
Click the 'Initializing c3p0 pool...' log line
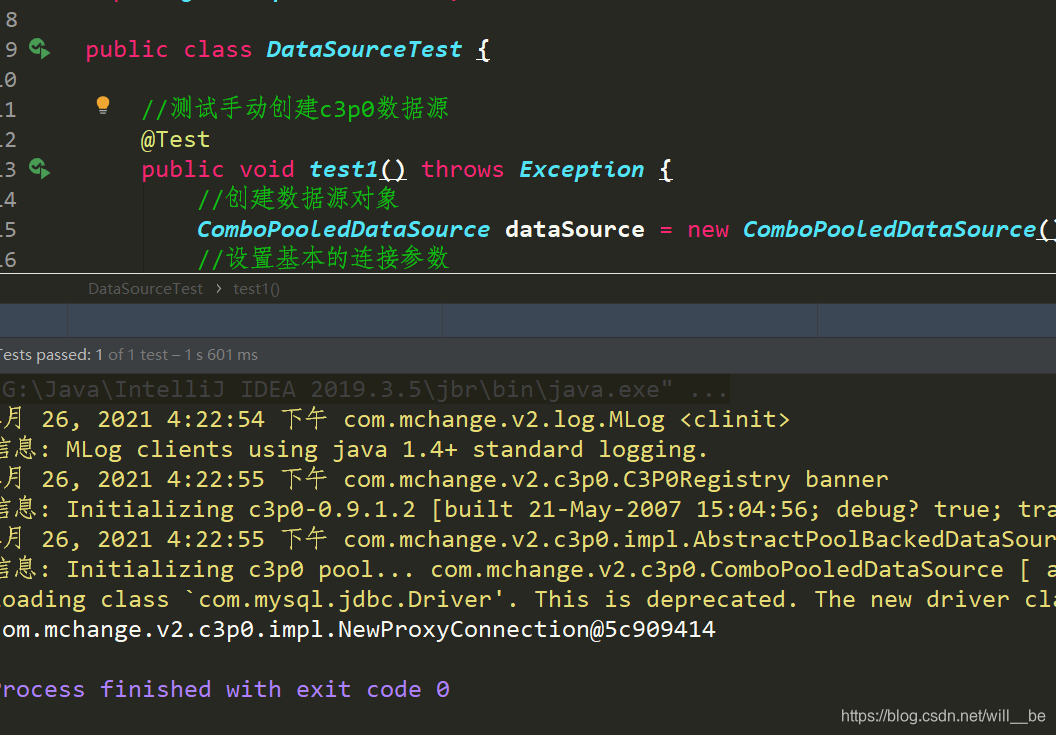(x=528, y=569)
